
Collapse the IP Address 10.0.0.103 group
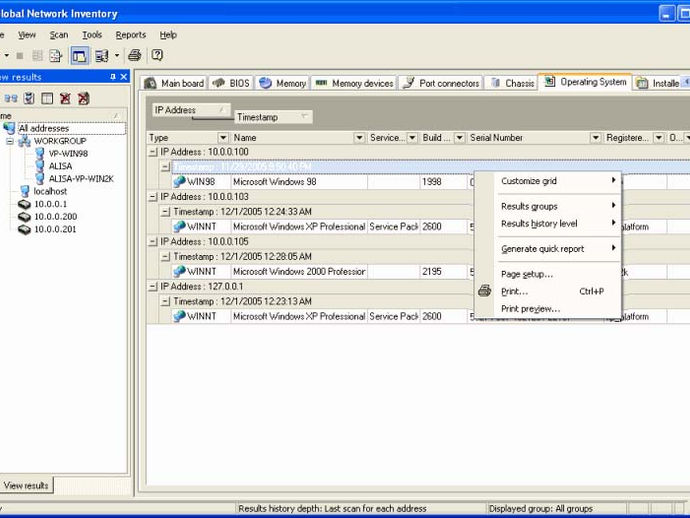(x=153, y=197)
